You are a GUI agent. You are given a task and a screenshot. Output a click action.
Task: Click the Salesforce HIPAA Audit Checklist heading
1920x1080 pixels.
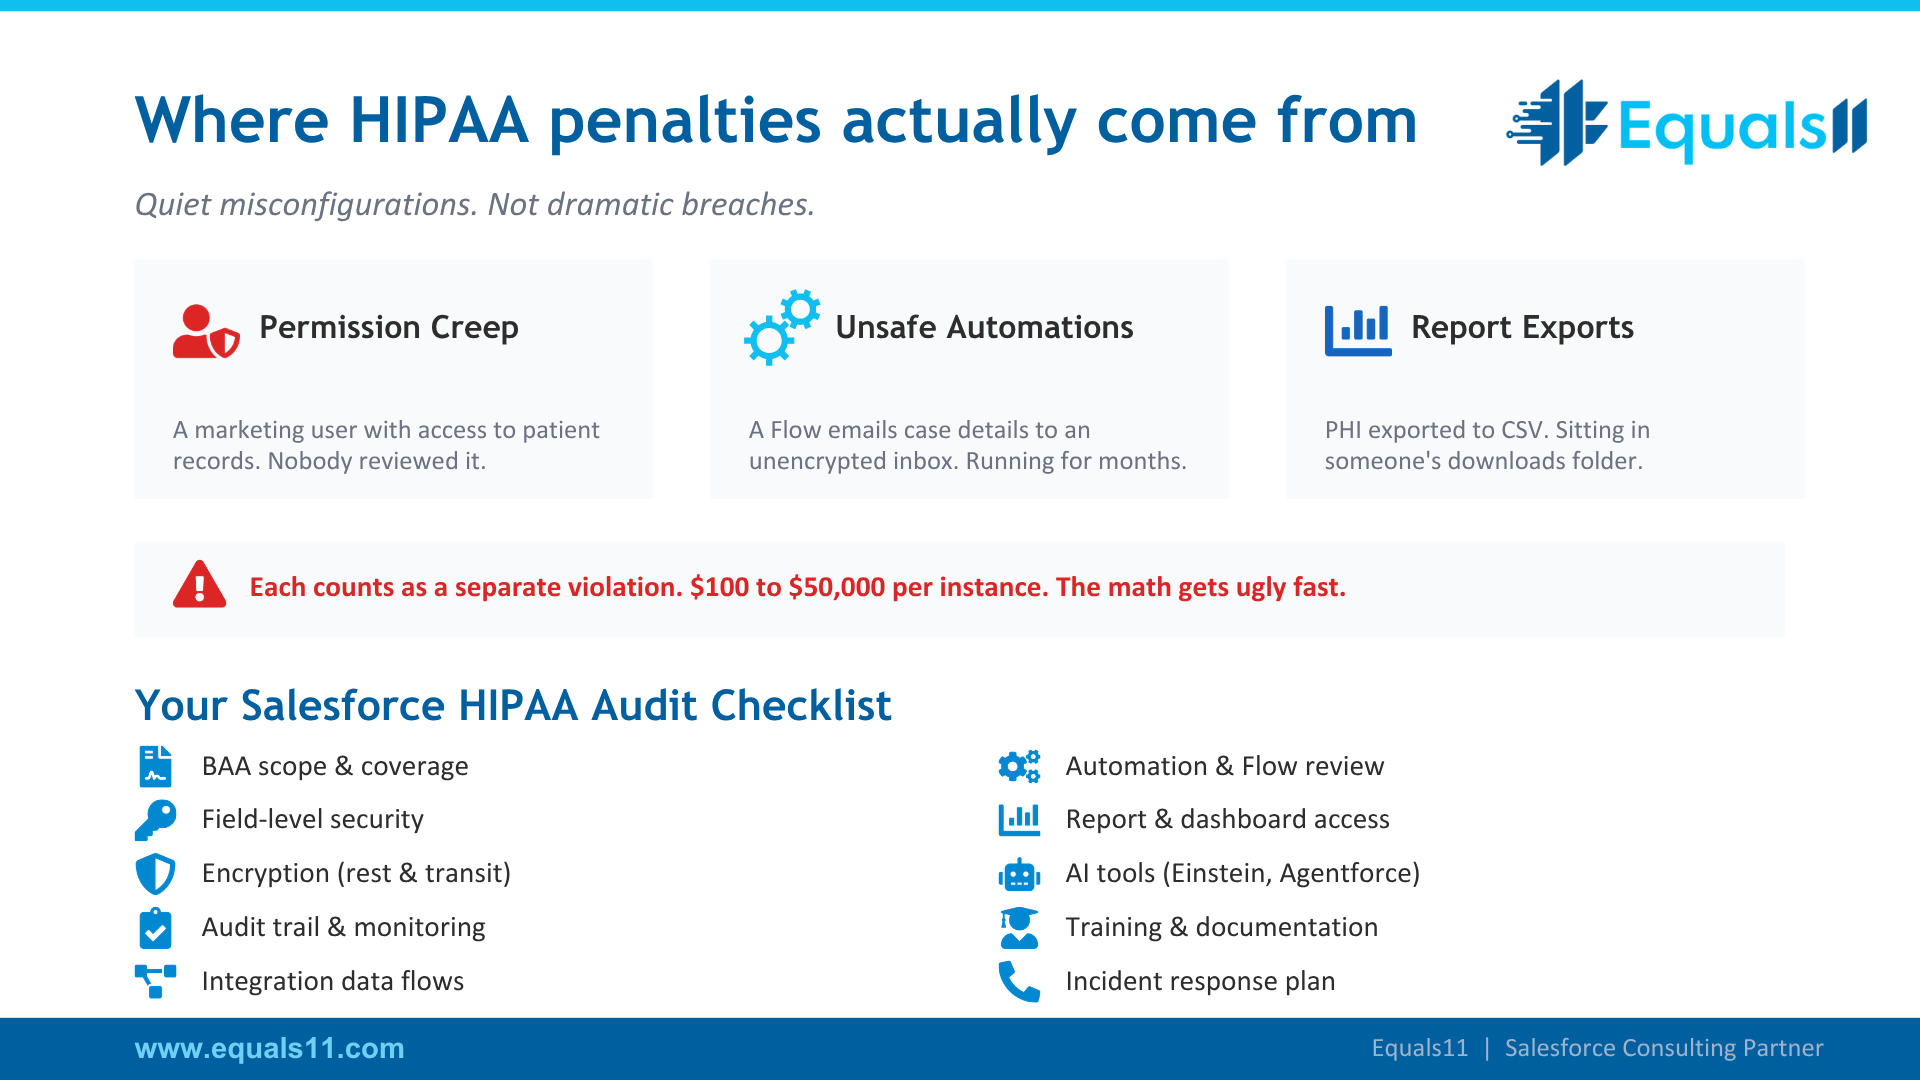[x=512, y=705]
